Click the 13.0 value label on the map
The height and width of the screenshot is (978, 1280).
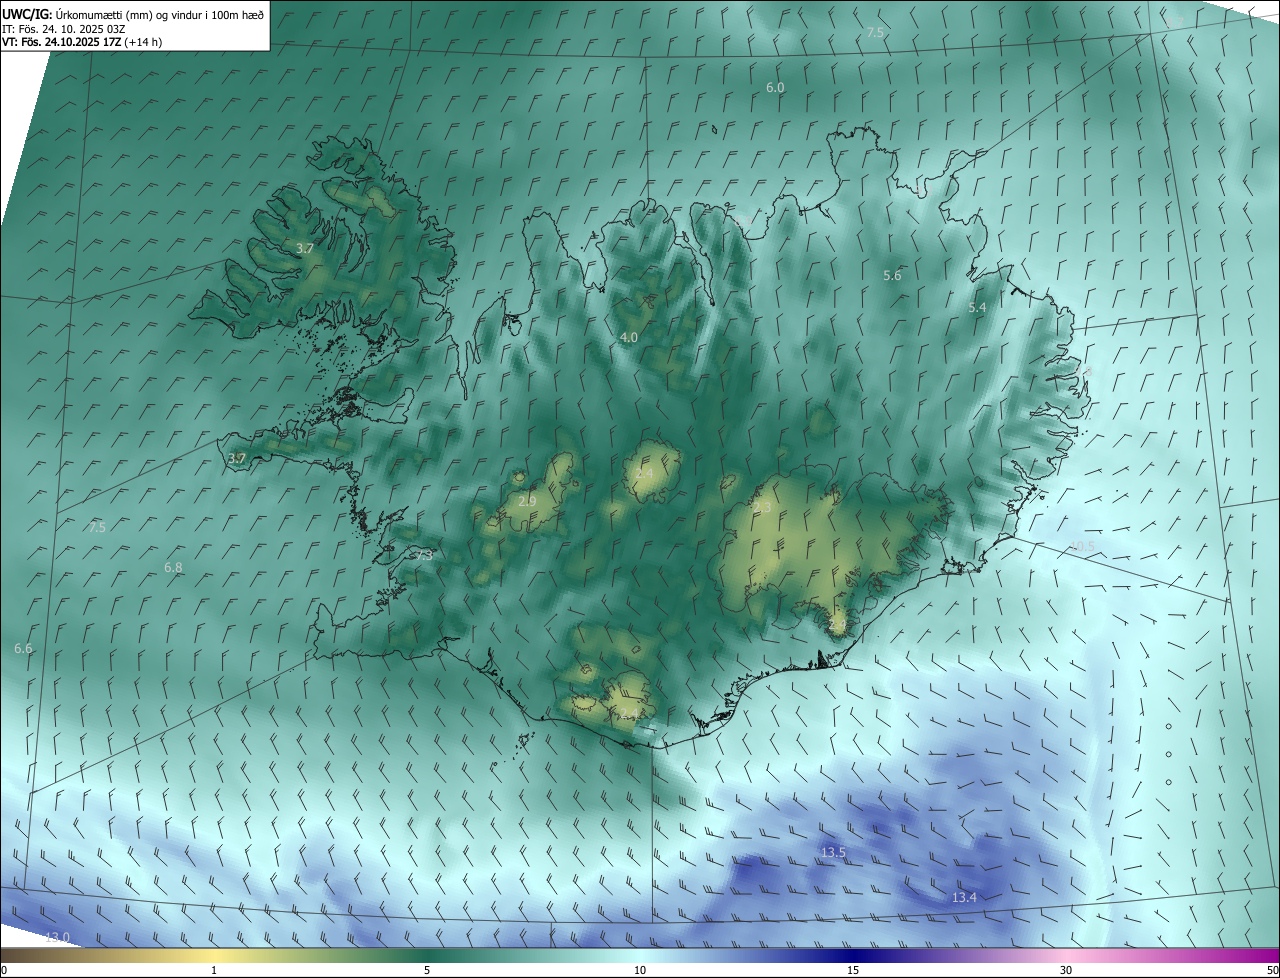click(57, 937)
